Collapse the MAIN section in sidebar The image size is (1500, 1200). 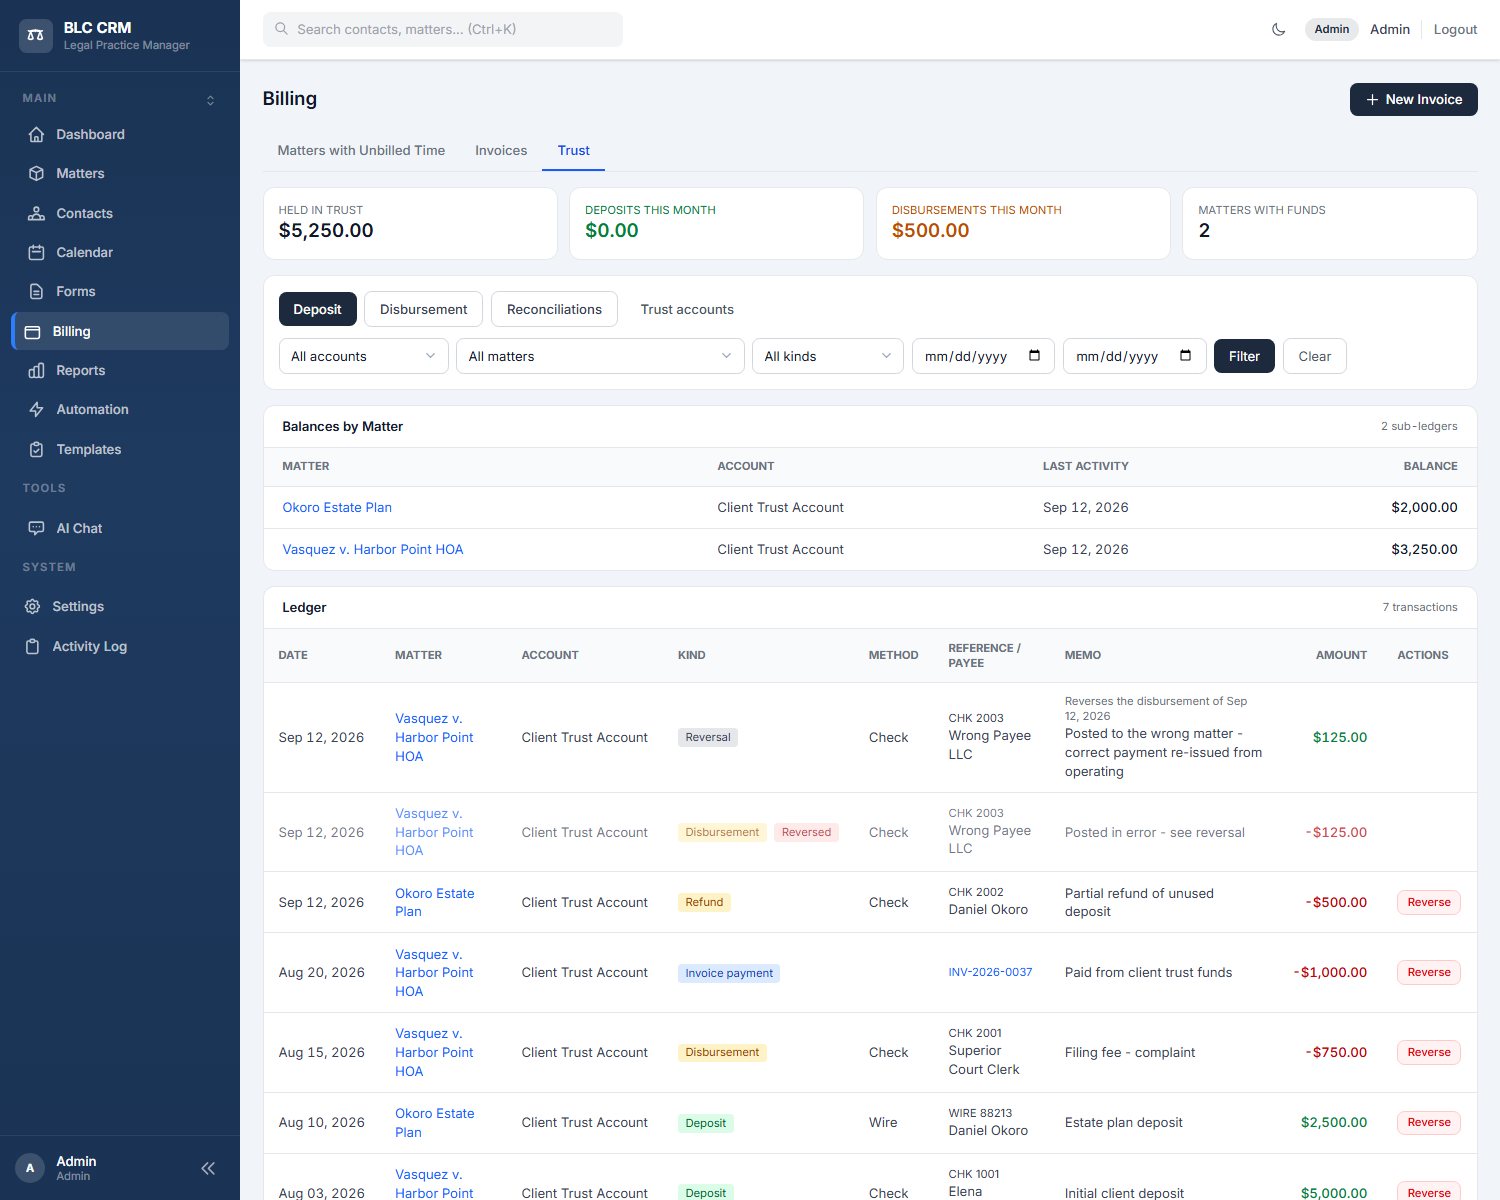pyautogui.click(x=210, y=100)
